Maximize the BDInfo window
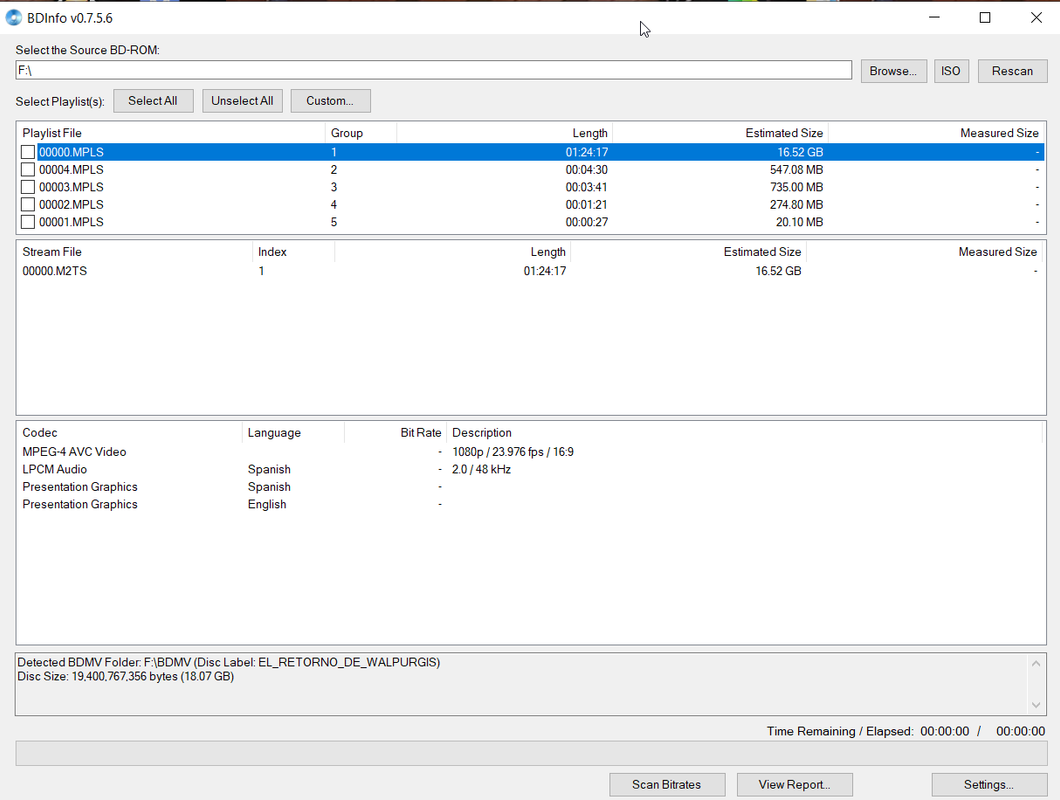 click(985, 18)
